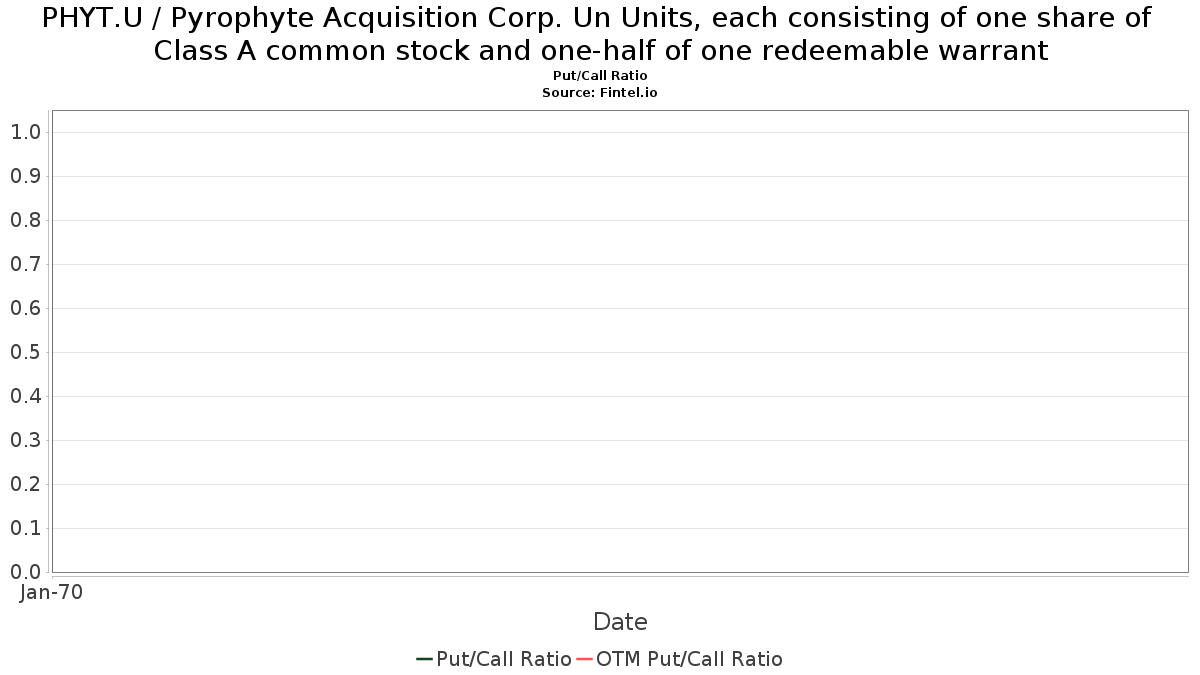Open the Source: Fintel.io text
1200x675 pixels.
click(600, 92)
